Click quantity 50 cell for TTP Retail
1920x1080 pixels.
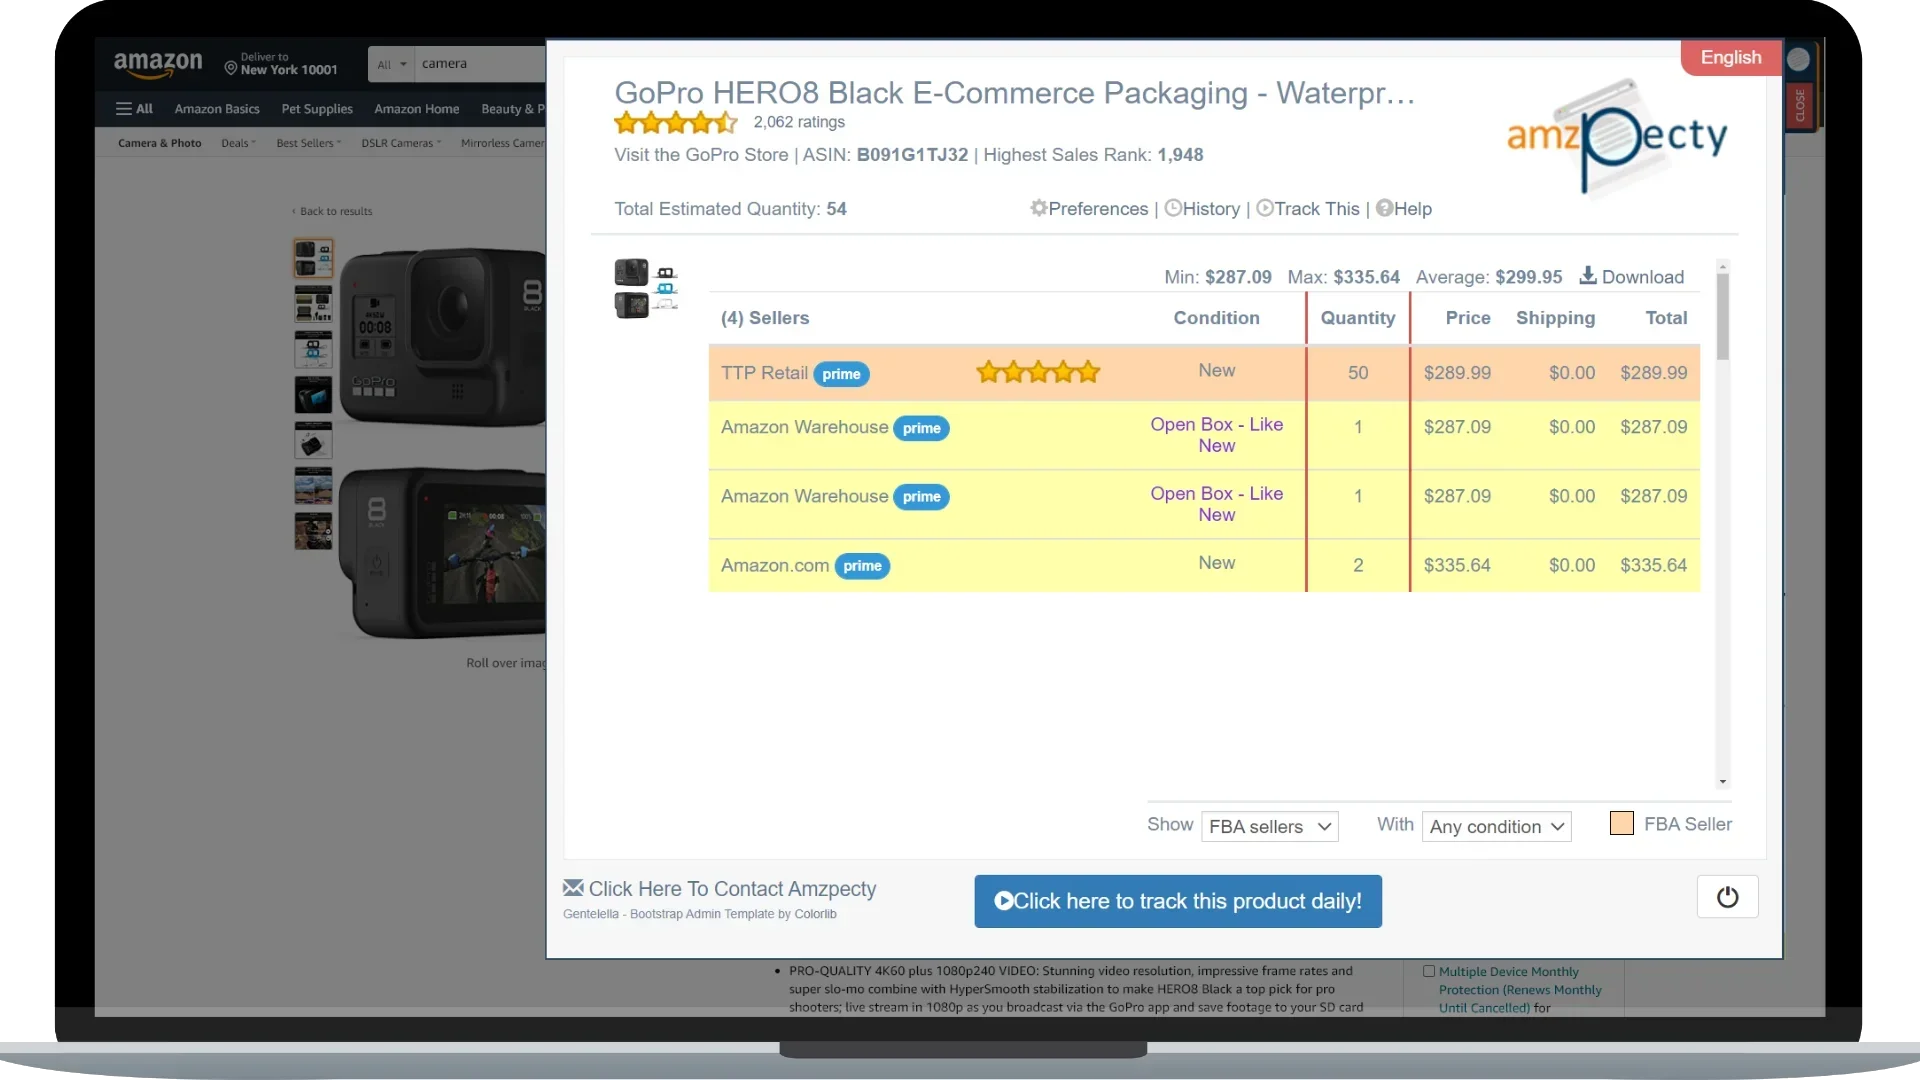[x=1357, y=373]
